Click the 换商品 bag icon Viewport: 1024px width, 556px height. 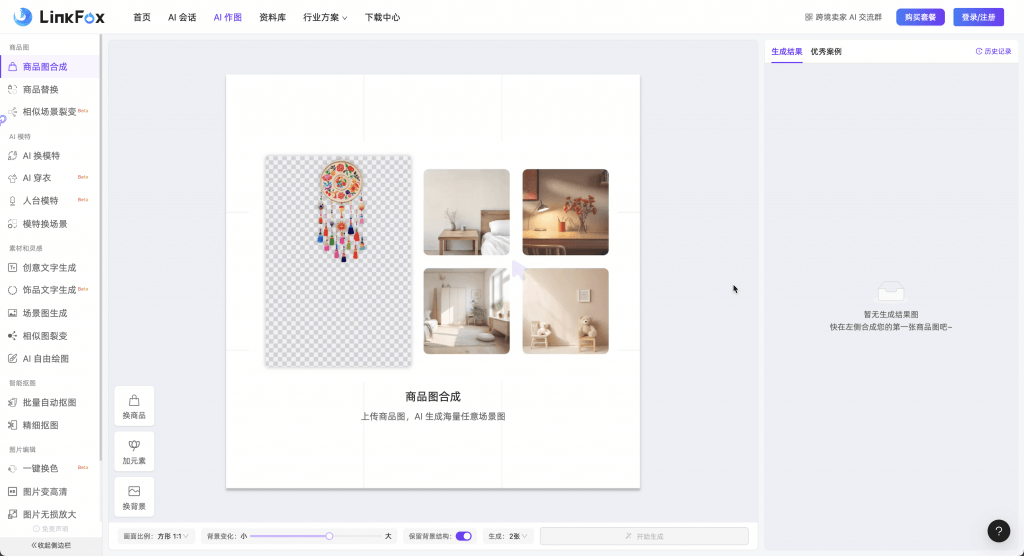134,400
